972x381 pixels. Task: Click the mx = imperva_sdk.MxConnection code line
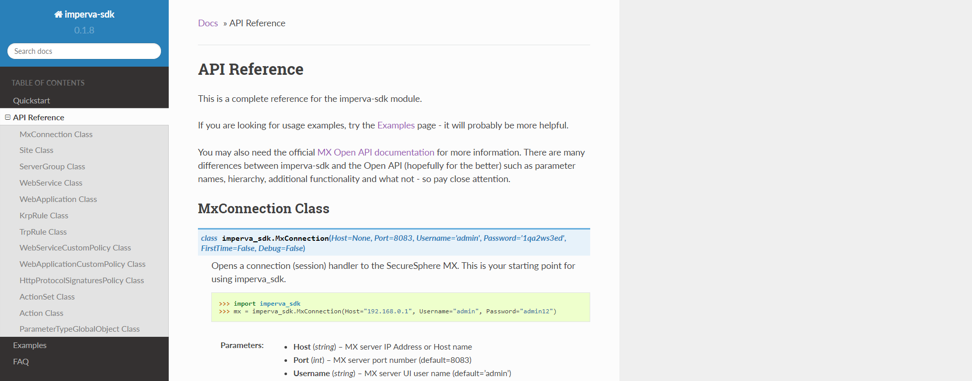[x=387, y=311]
